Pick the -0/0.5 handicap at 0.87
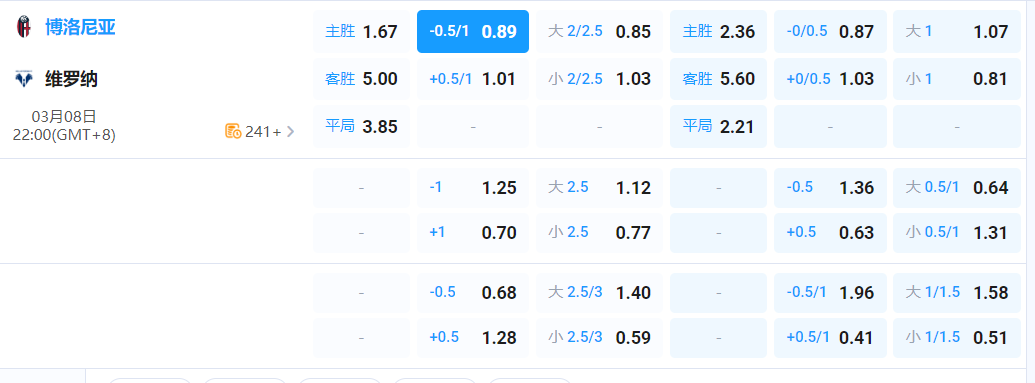The height and width of the screenshot is (383, 1035). [x=830, y=31]
